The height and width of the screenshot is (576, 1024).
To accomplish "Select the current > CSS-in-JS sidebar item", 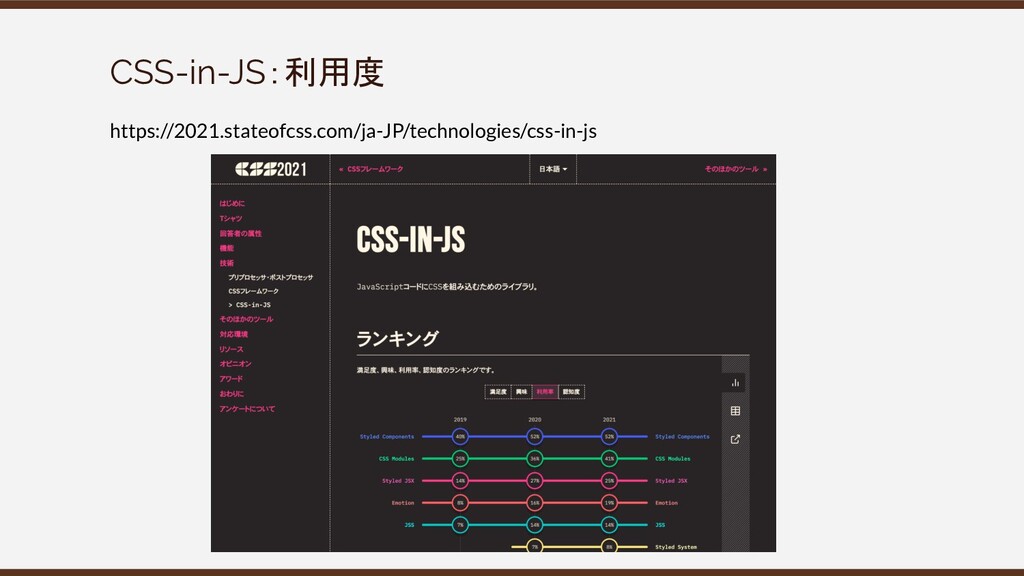I will [x=249, y=305].
